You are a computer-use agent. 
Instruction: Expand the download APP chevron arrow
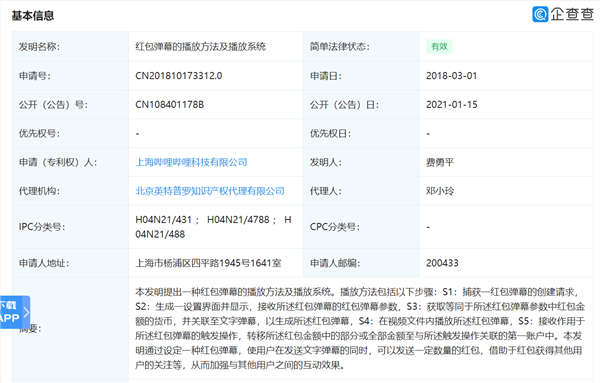pos(26,312)
